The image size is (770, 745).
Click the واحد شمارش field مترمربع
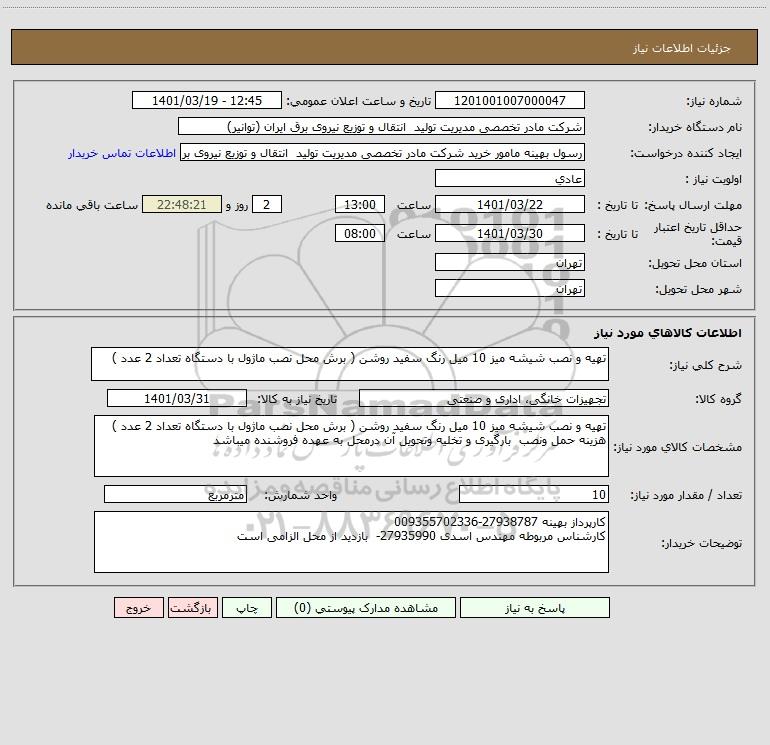175,495
